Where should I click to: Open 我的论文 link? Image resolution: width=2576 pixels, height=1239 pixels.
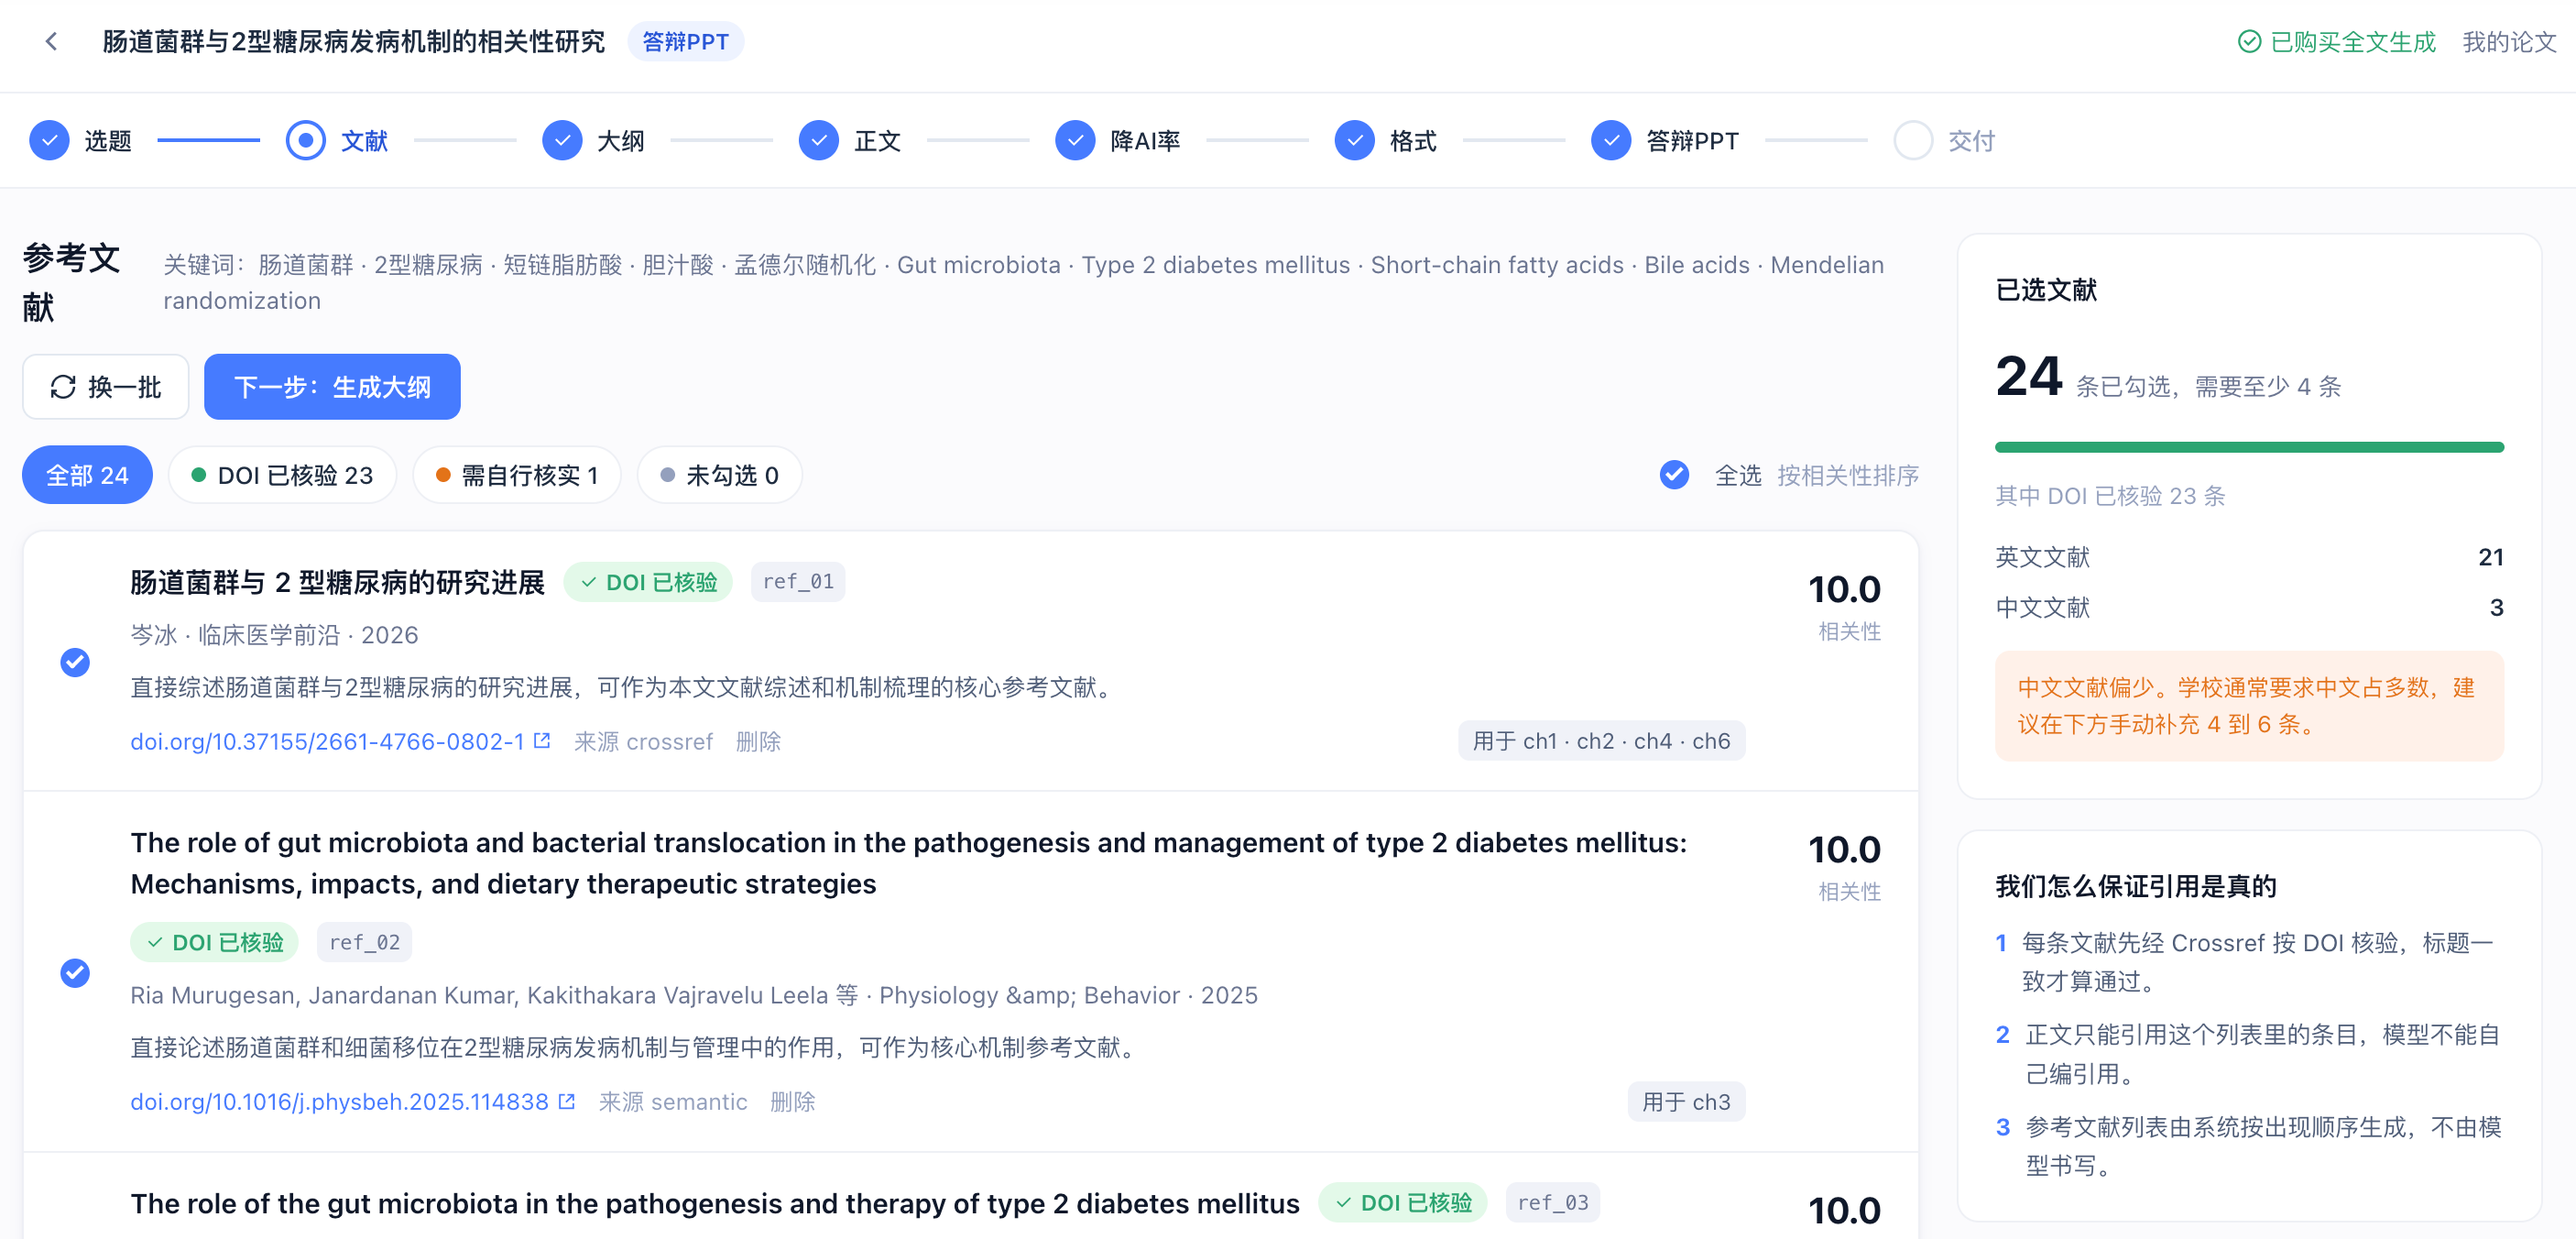click(2509, 41)
